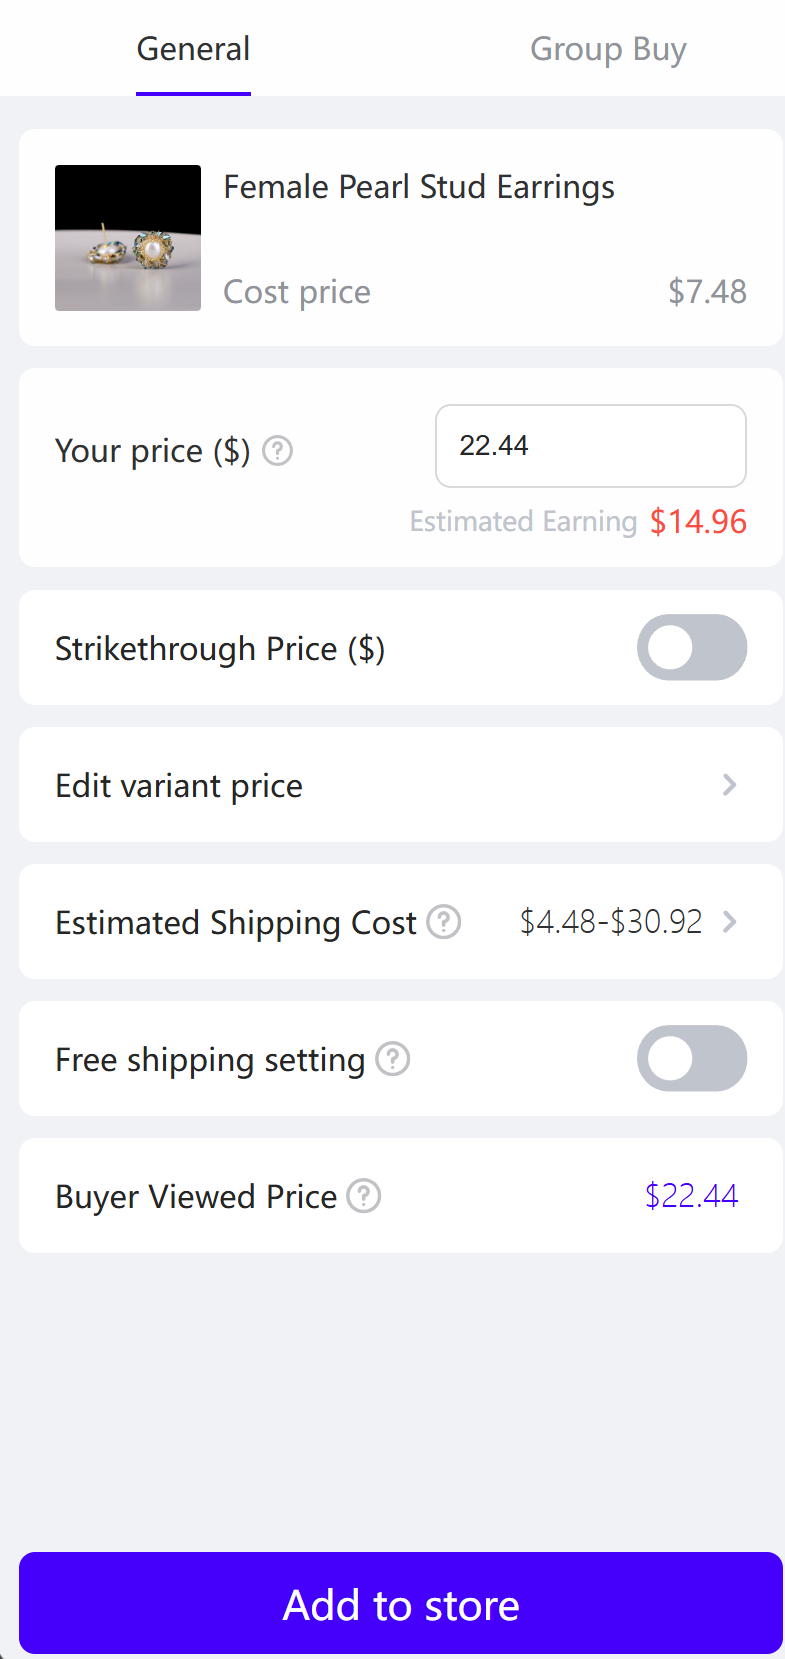Click the purple $22.44 buyer viewed price
Image resolution: width=785 pixels, height=1659 pixels.
691,1196
